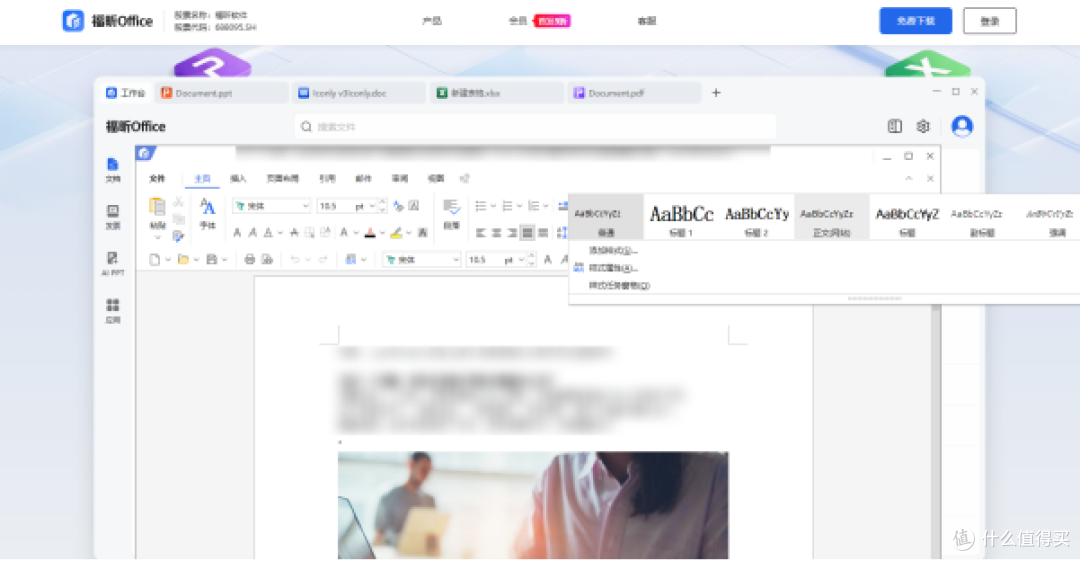1080x561 pixels.
Task: Open AI PPT in the left sidebar
Action: (113, 263)
